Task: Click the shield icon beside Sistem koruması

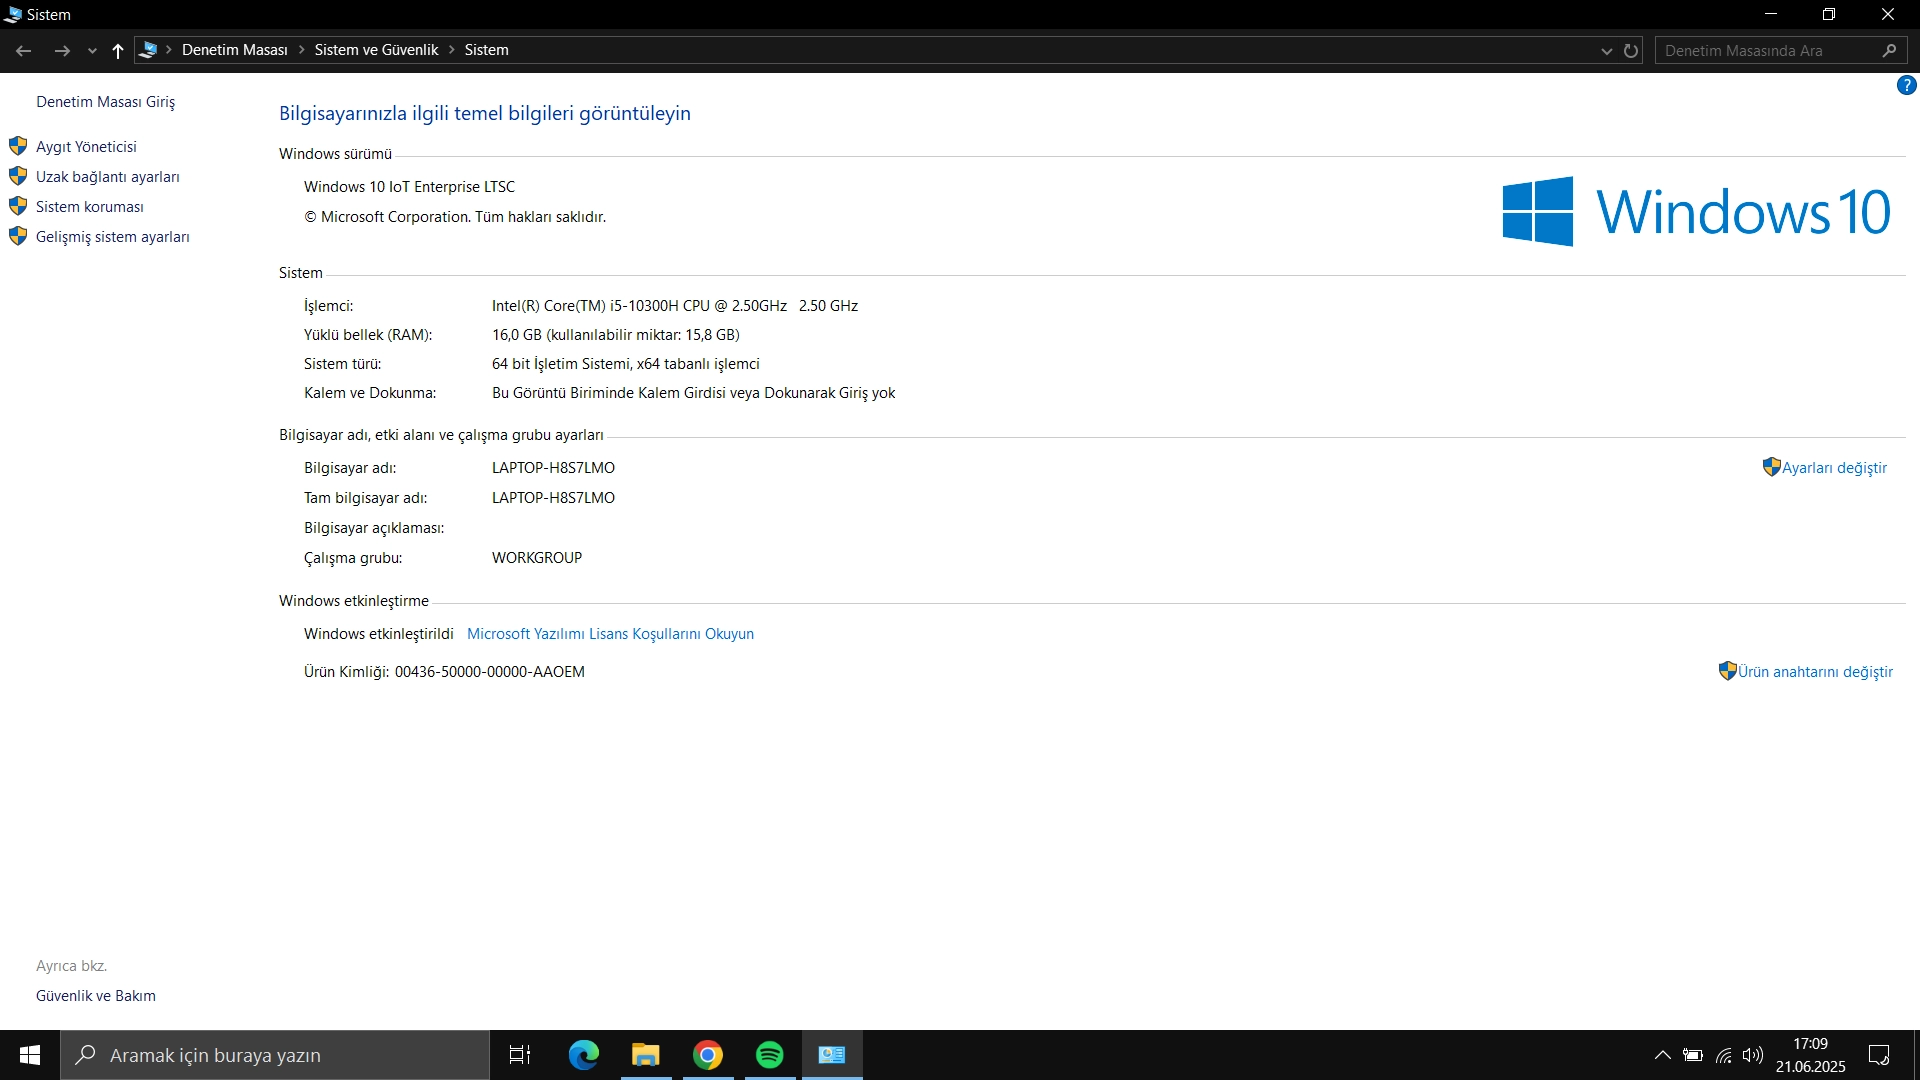Action: [18, 206]
